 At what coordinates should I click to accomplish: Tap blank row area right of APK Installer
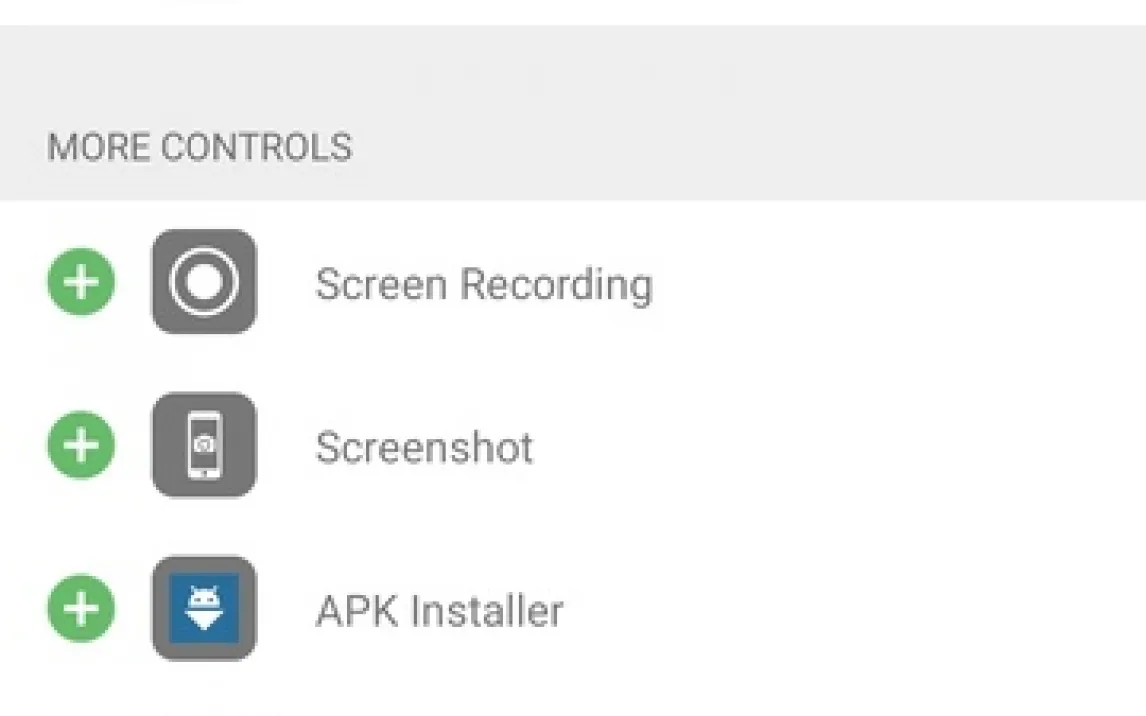pos(850,610)
